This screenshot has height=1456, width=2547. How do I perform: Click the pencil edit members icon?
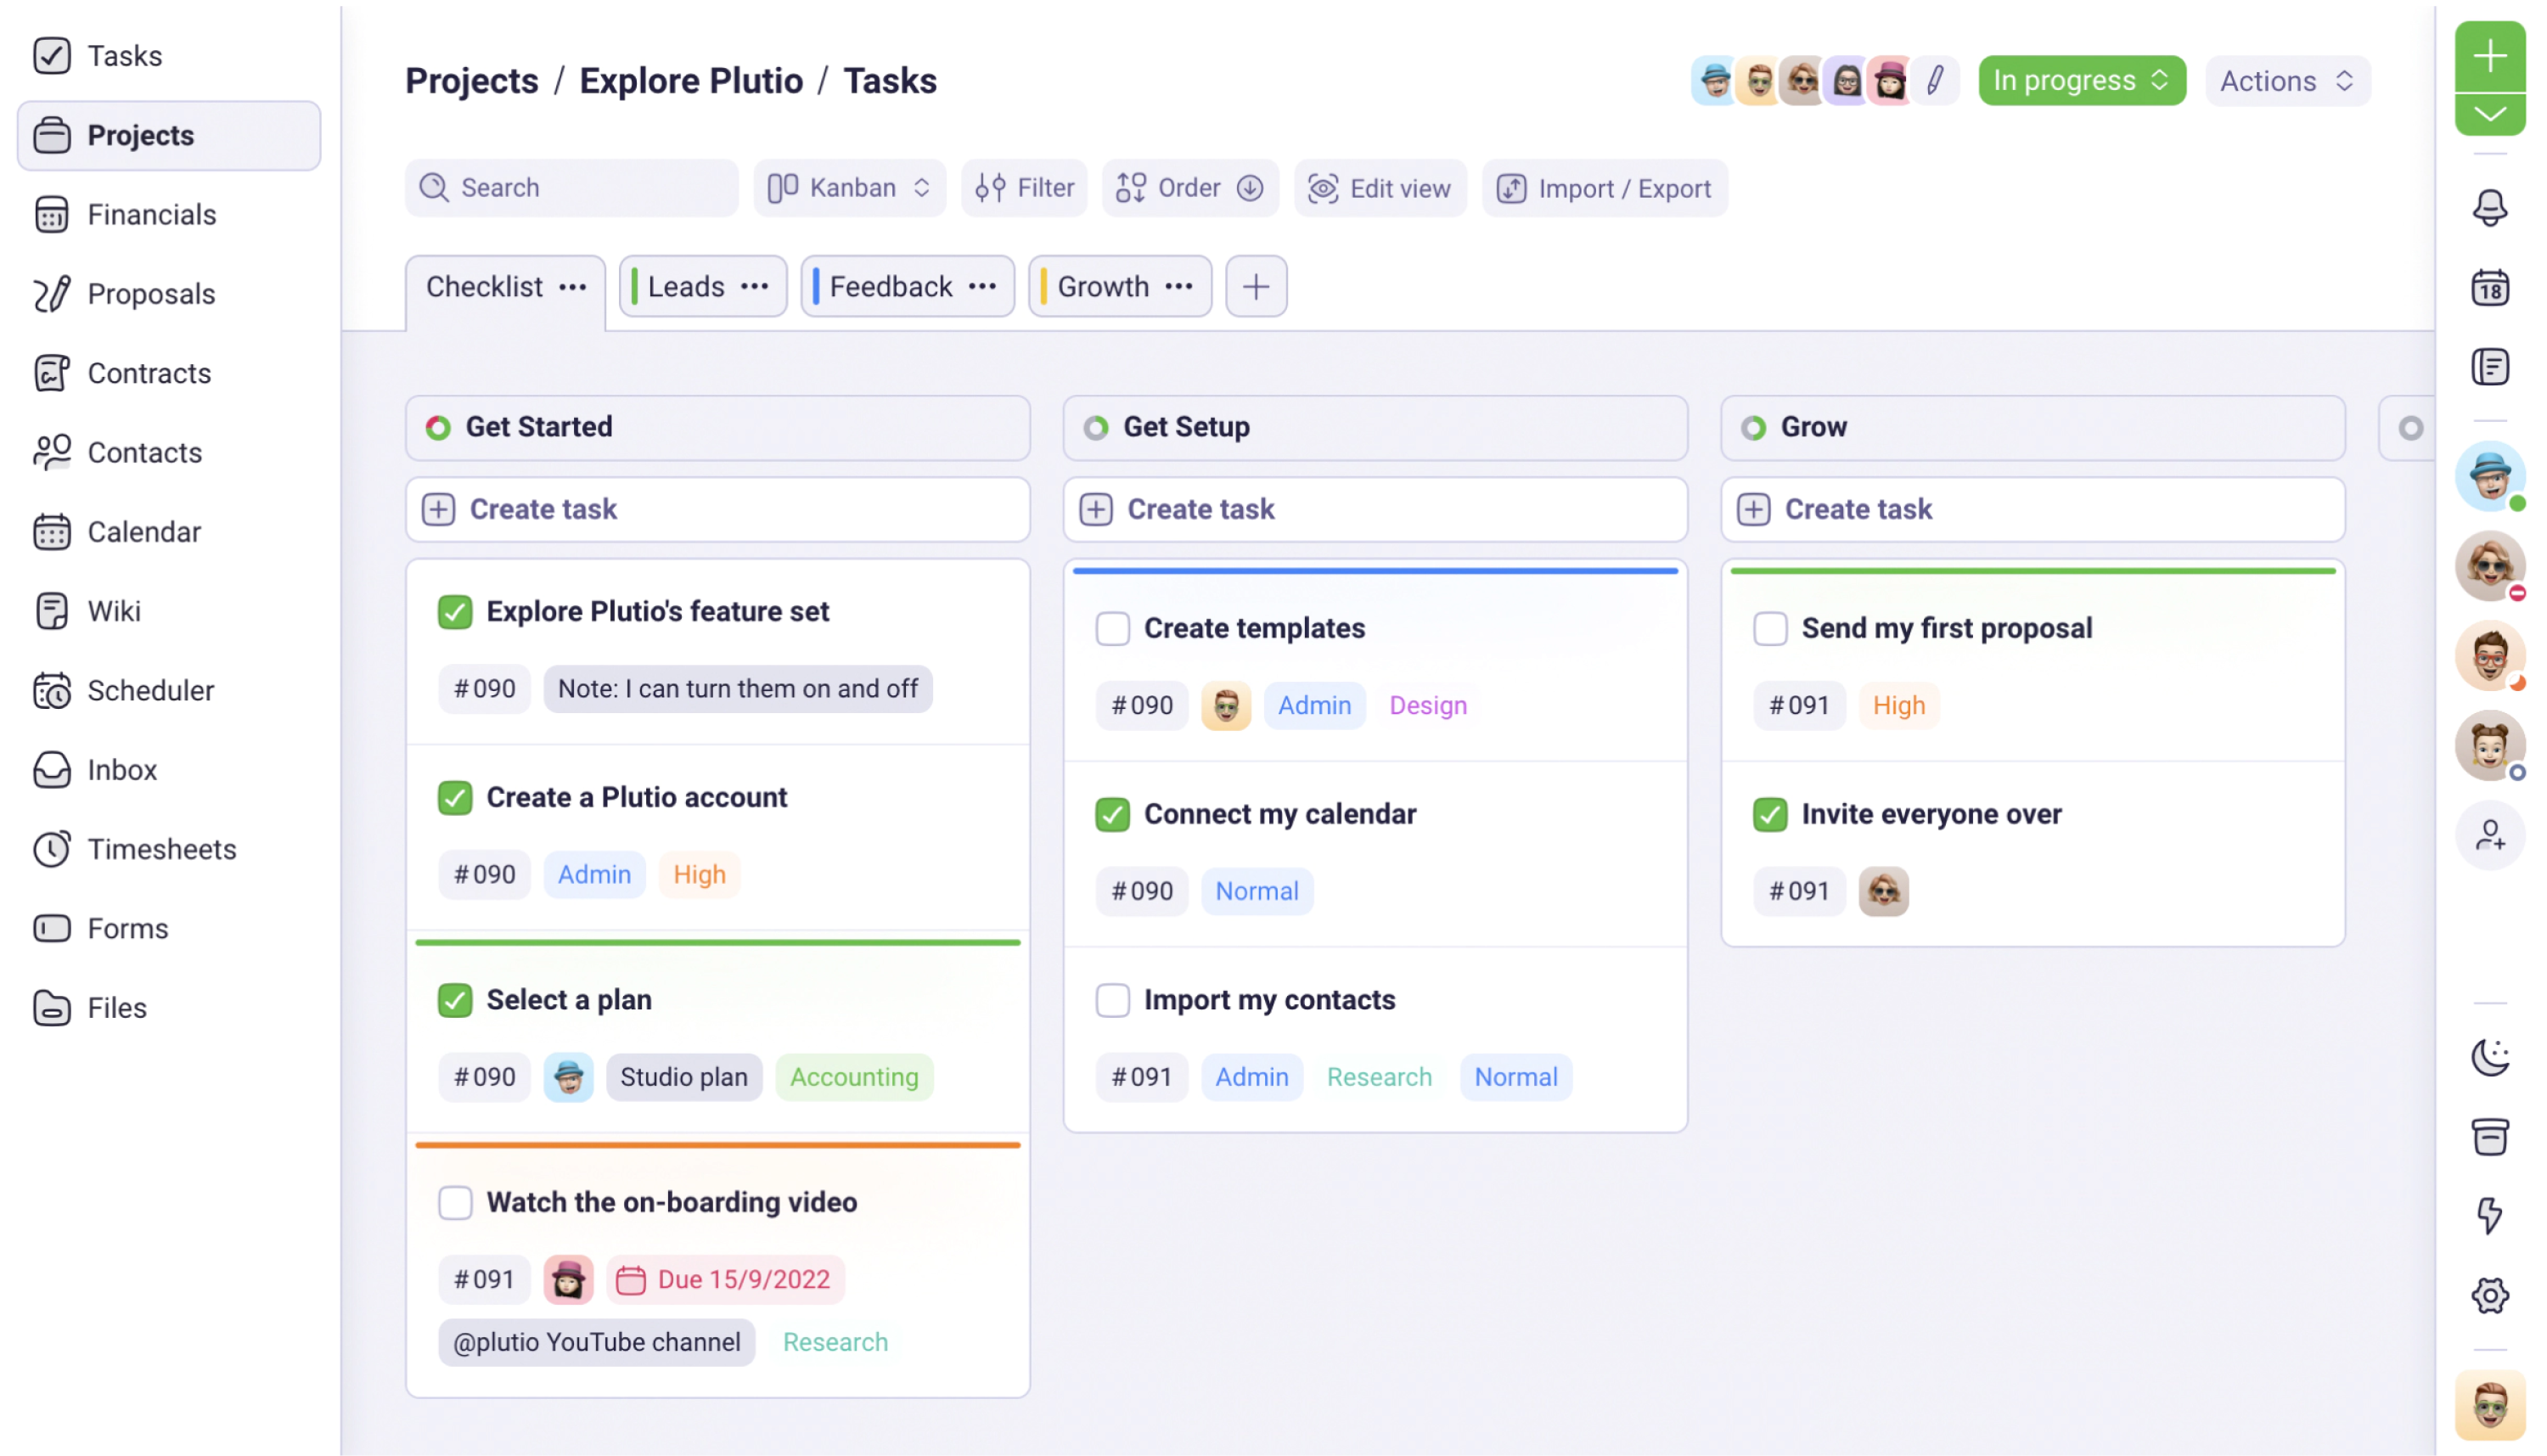click(x=1934, y=80)
